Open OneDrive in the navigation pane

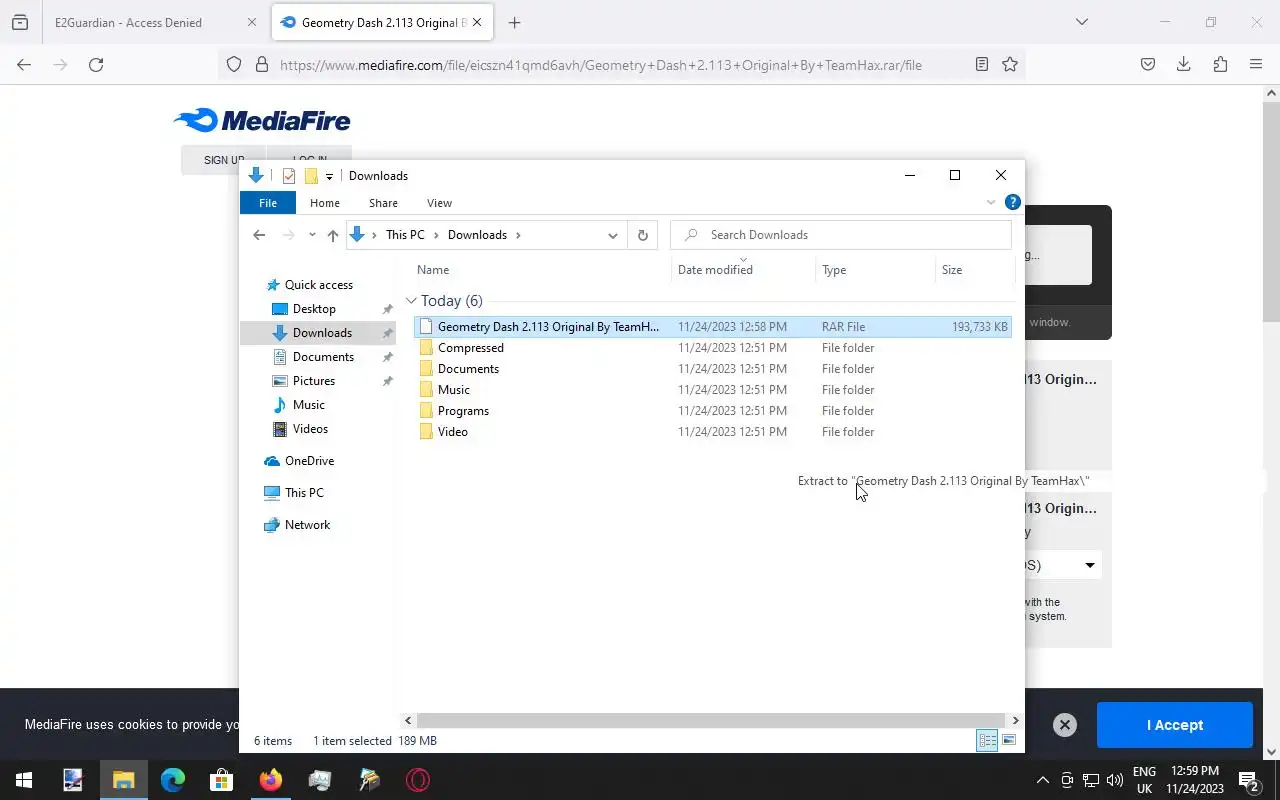[309, 461]
